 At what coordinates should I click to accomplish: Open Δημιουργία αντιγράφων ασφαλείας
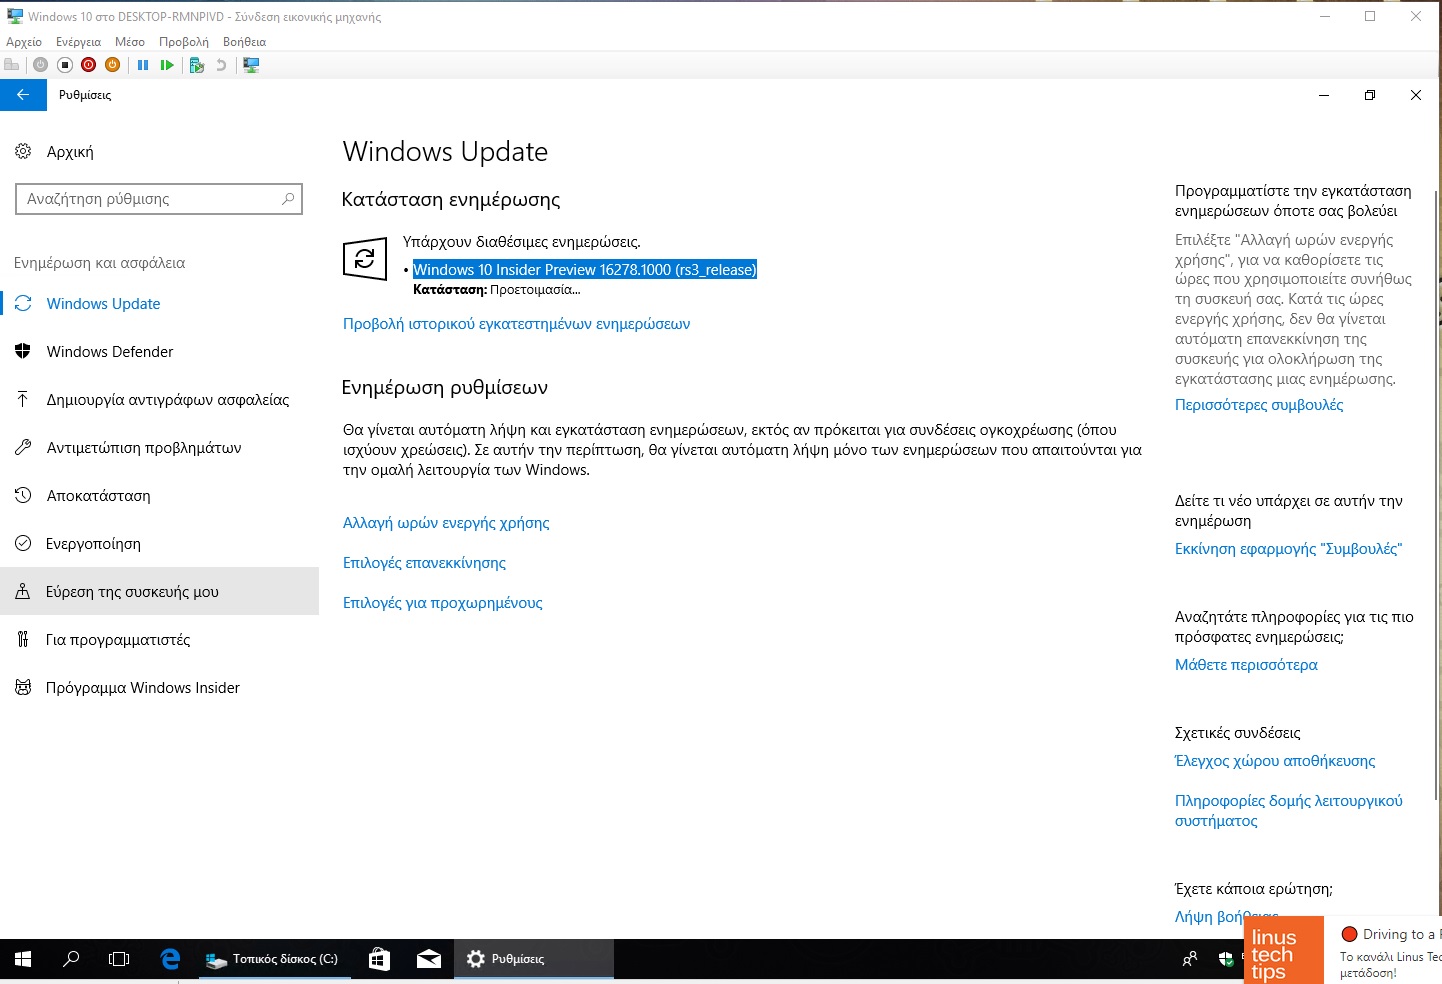pyautogui.click(x=159, y=400)
